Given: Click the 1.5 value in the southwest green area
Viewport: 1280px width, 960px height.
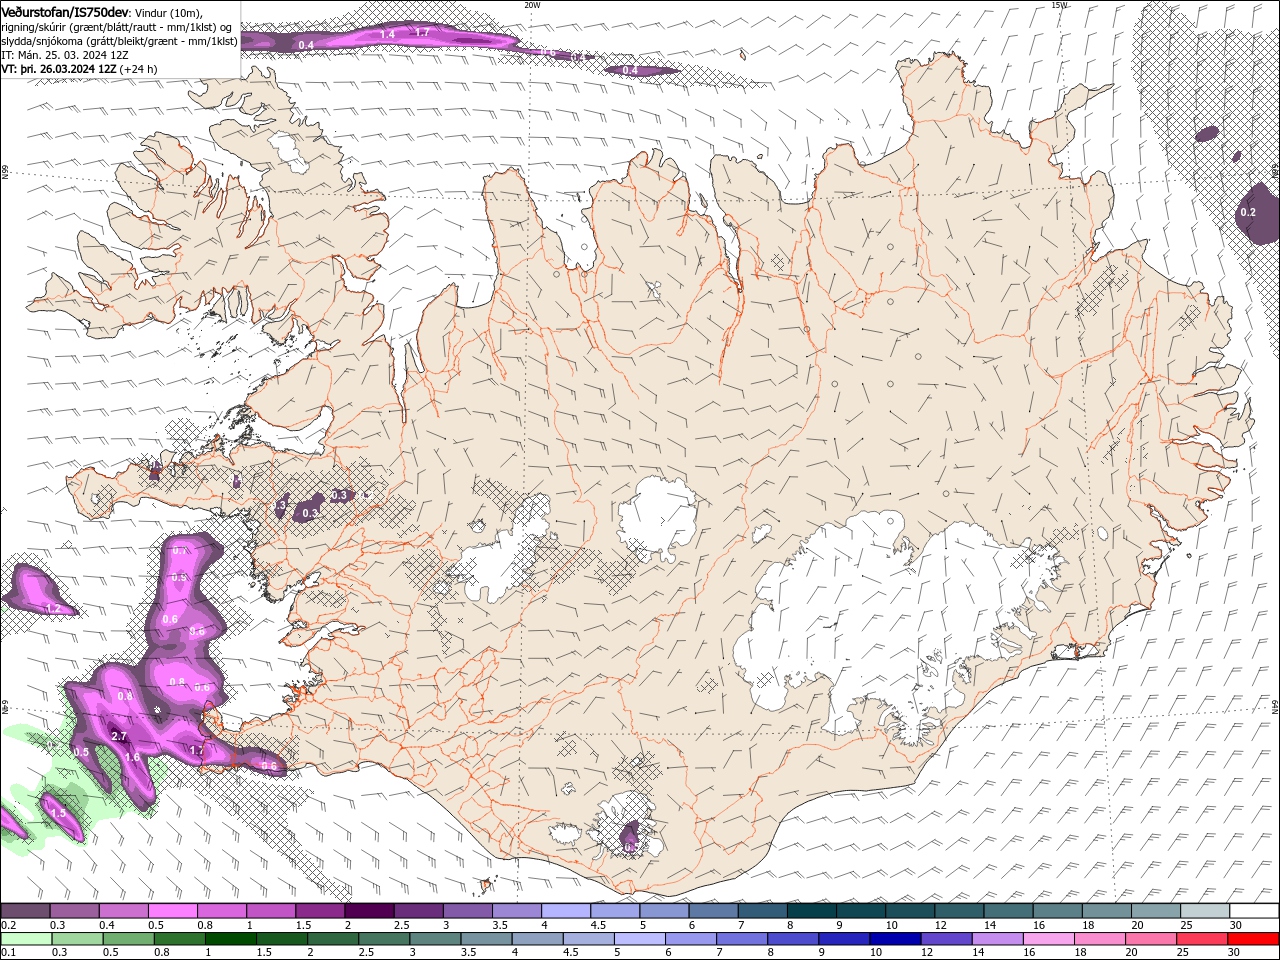Looking at the screenshot, I should click(x=58, y=813).
